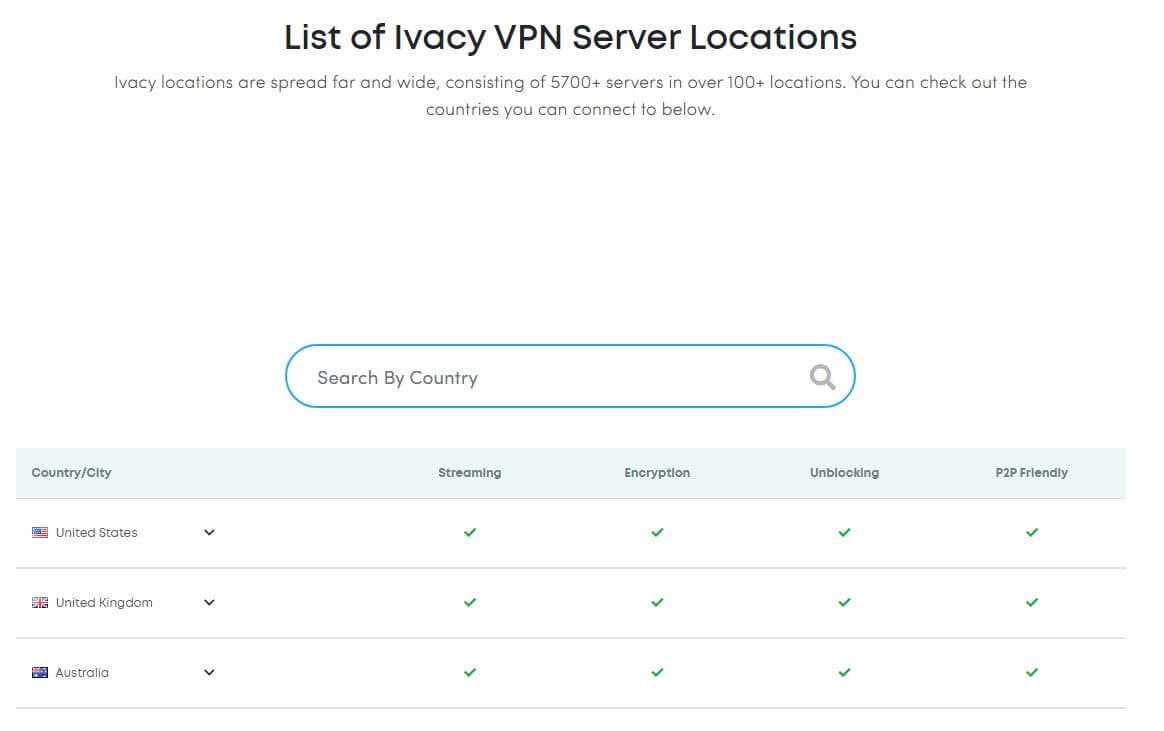Click the magnifier search icon

click(x=822, y=377)
